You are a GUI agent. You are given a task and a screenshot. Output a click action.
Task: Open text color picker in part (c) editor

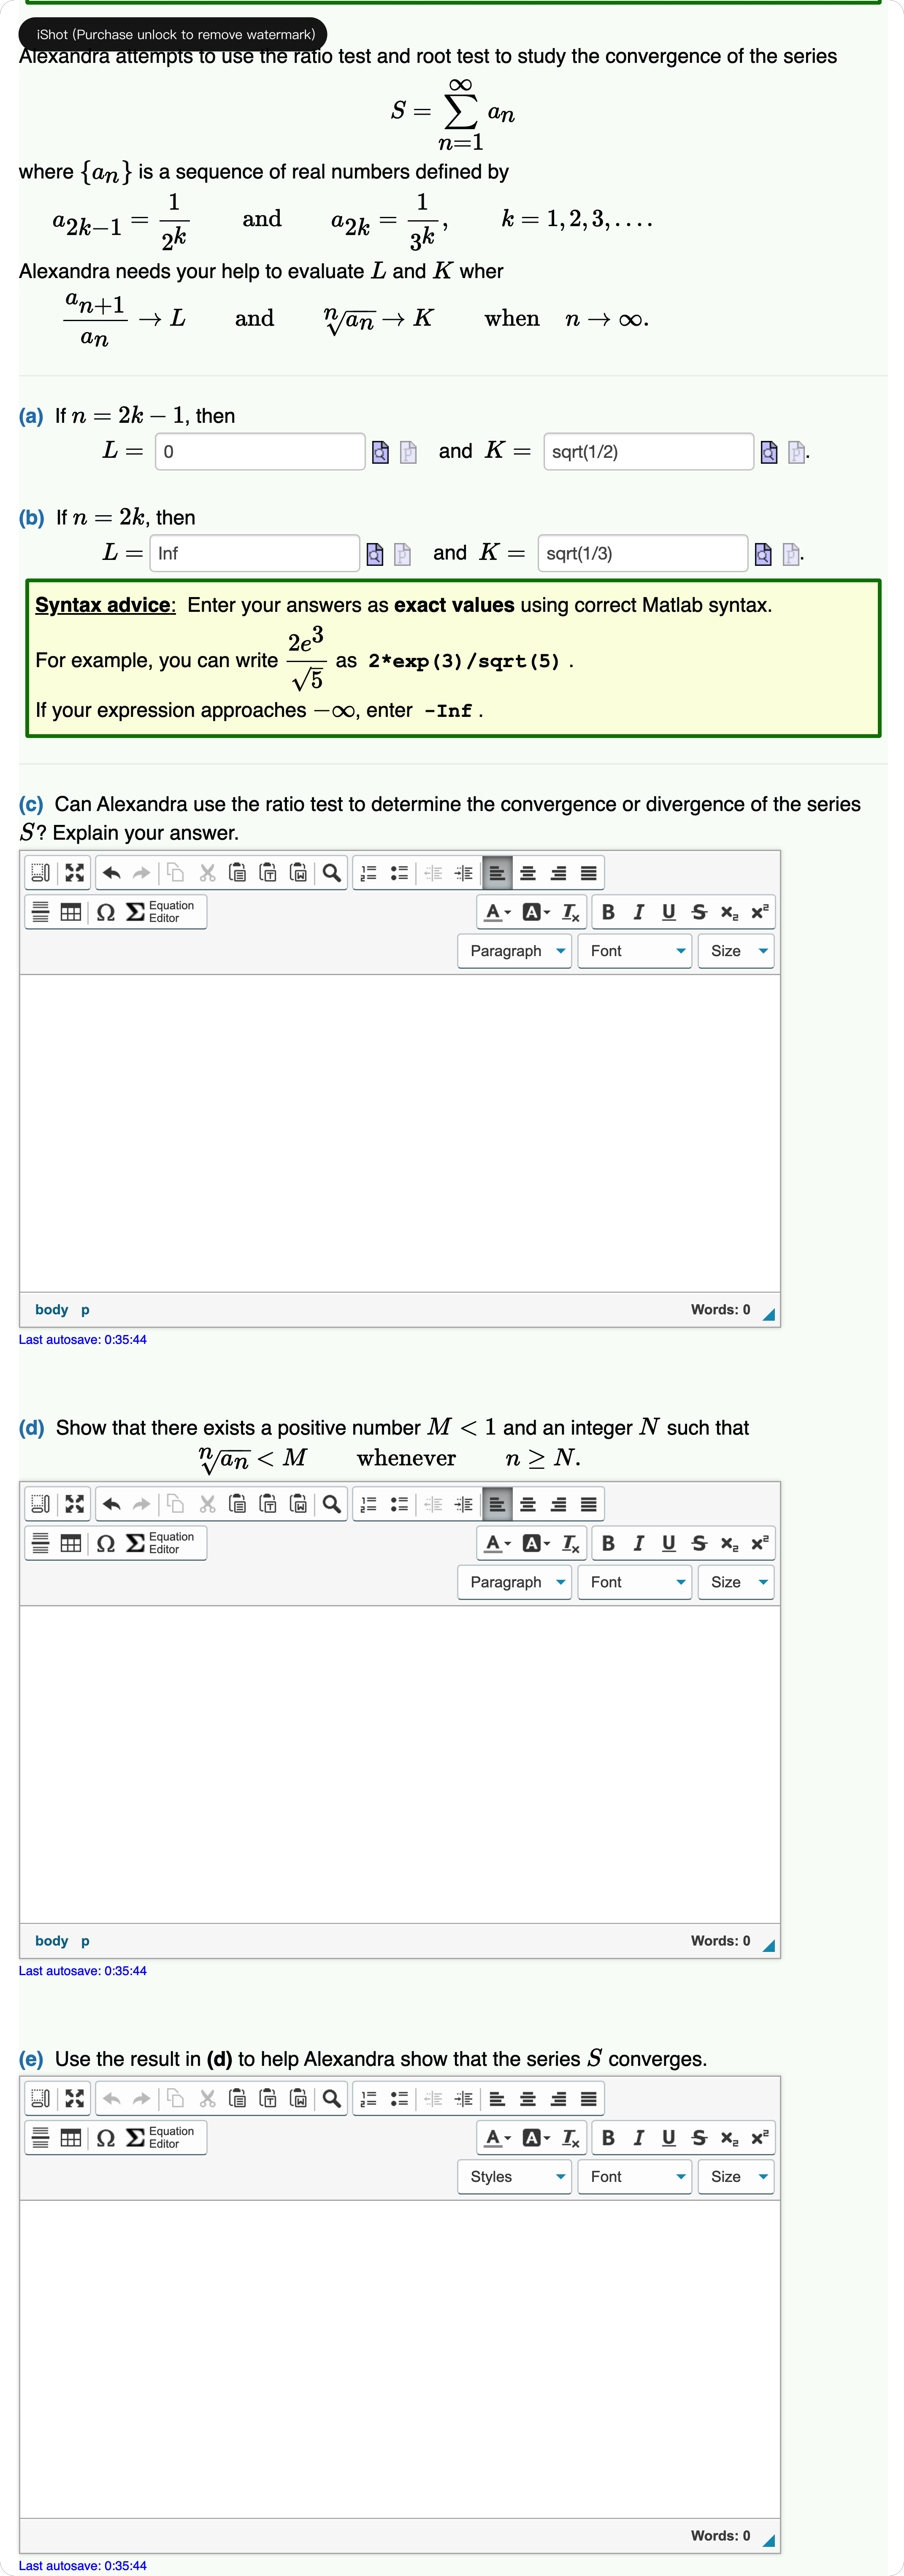click(496, 912)
